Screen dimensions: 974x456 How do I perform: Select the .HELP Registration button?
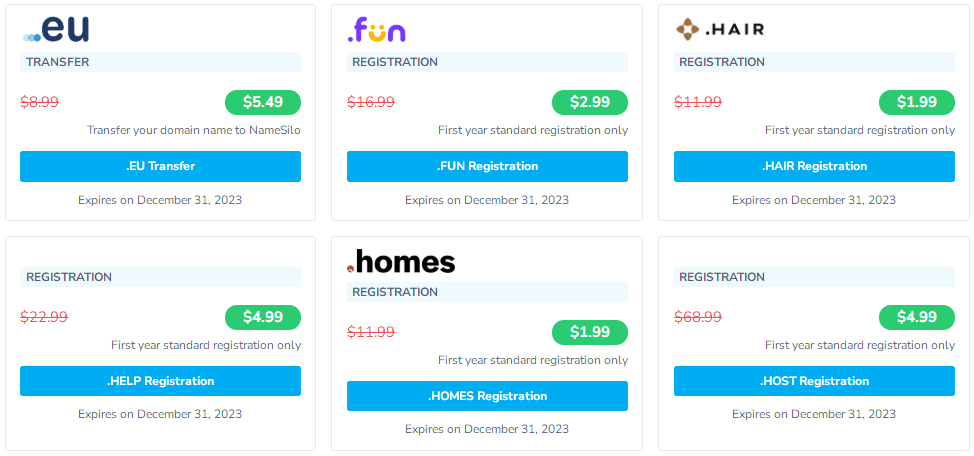coord(160,381)
